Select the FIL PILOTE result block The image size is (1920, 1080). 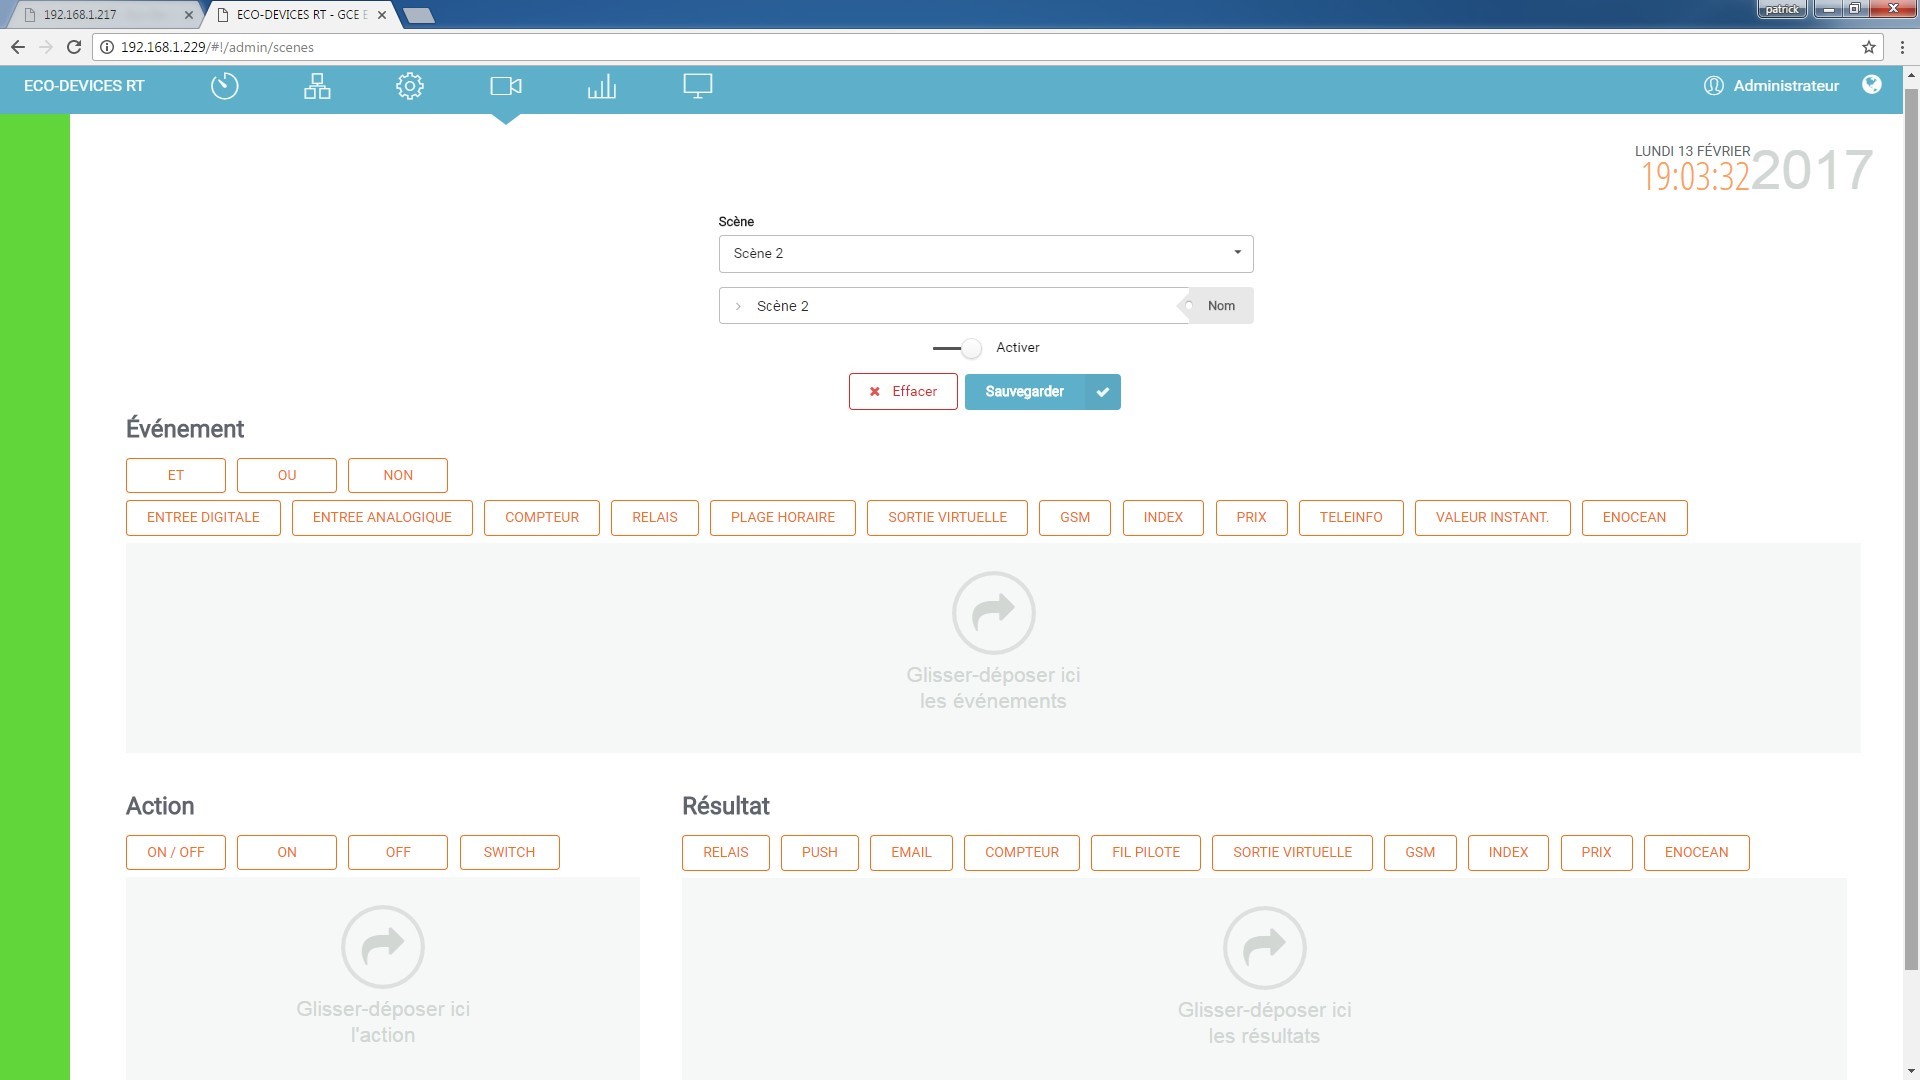tap(1145, 853)
